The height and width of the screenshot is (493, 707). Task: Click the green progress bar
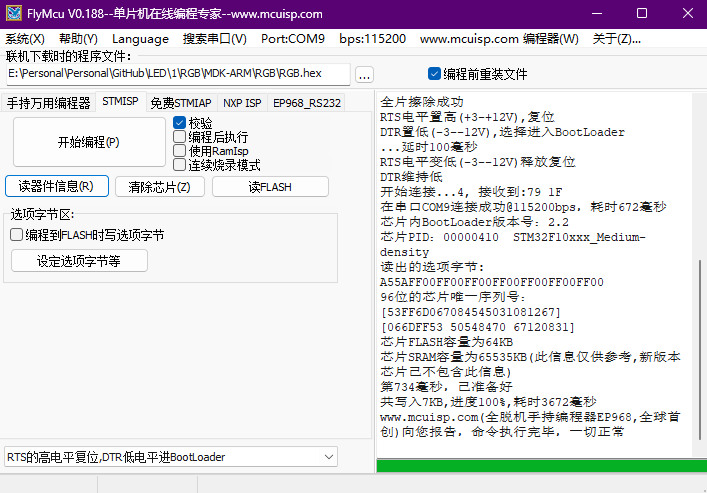pos(542,465)
